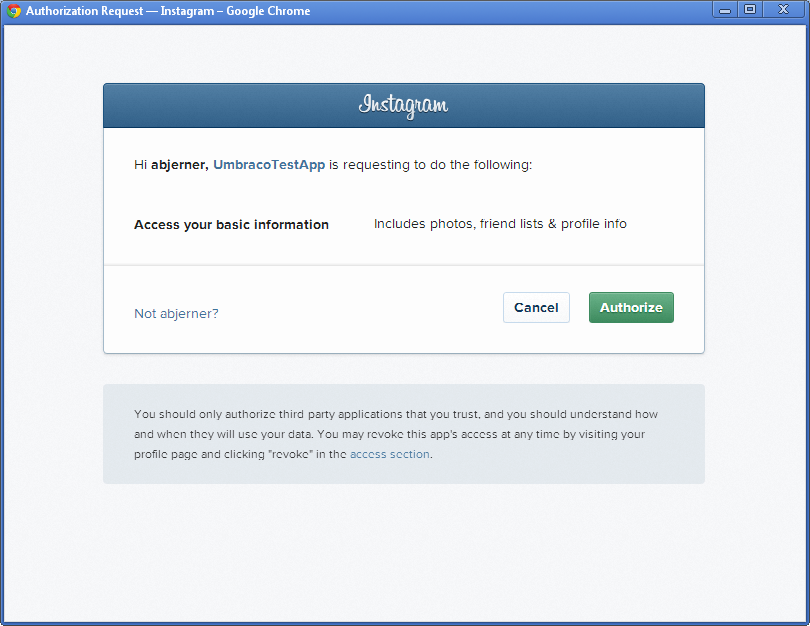Click the green Authorize button
Screen dimensions: 810x626
pos(631,307)
